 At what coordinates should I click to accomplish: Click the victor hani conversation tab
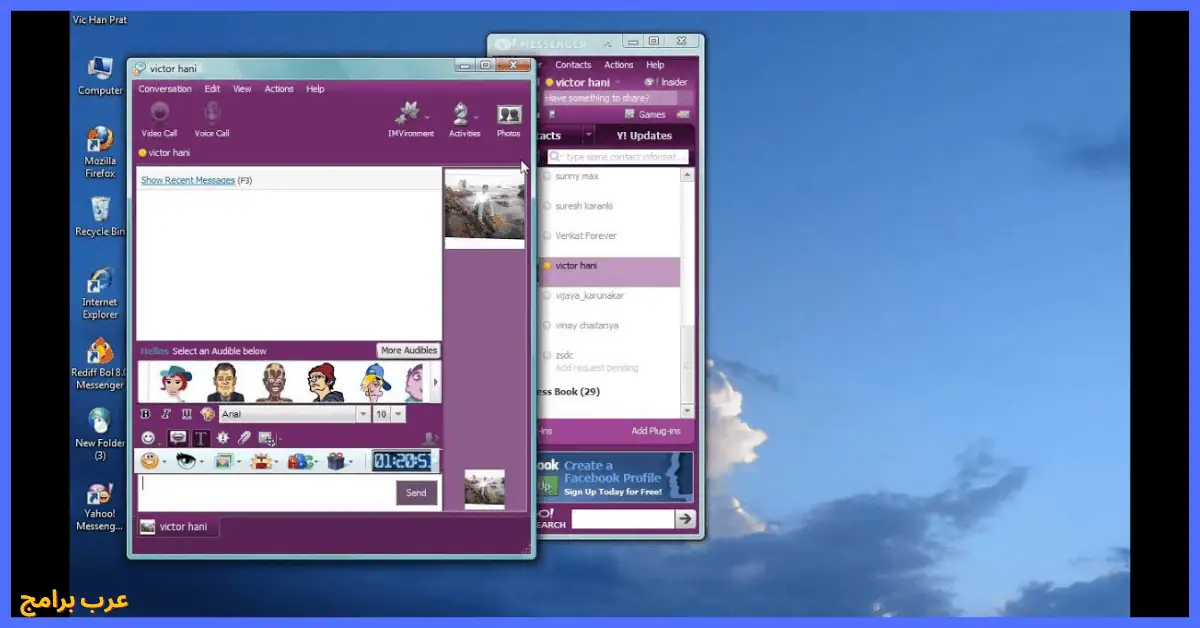tap(179, 526)
